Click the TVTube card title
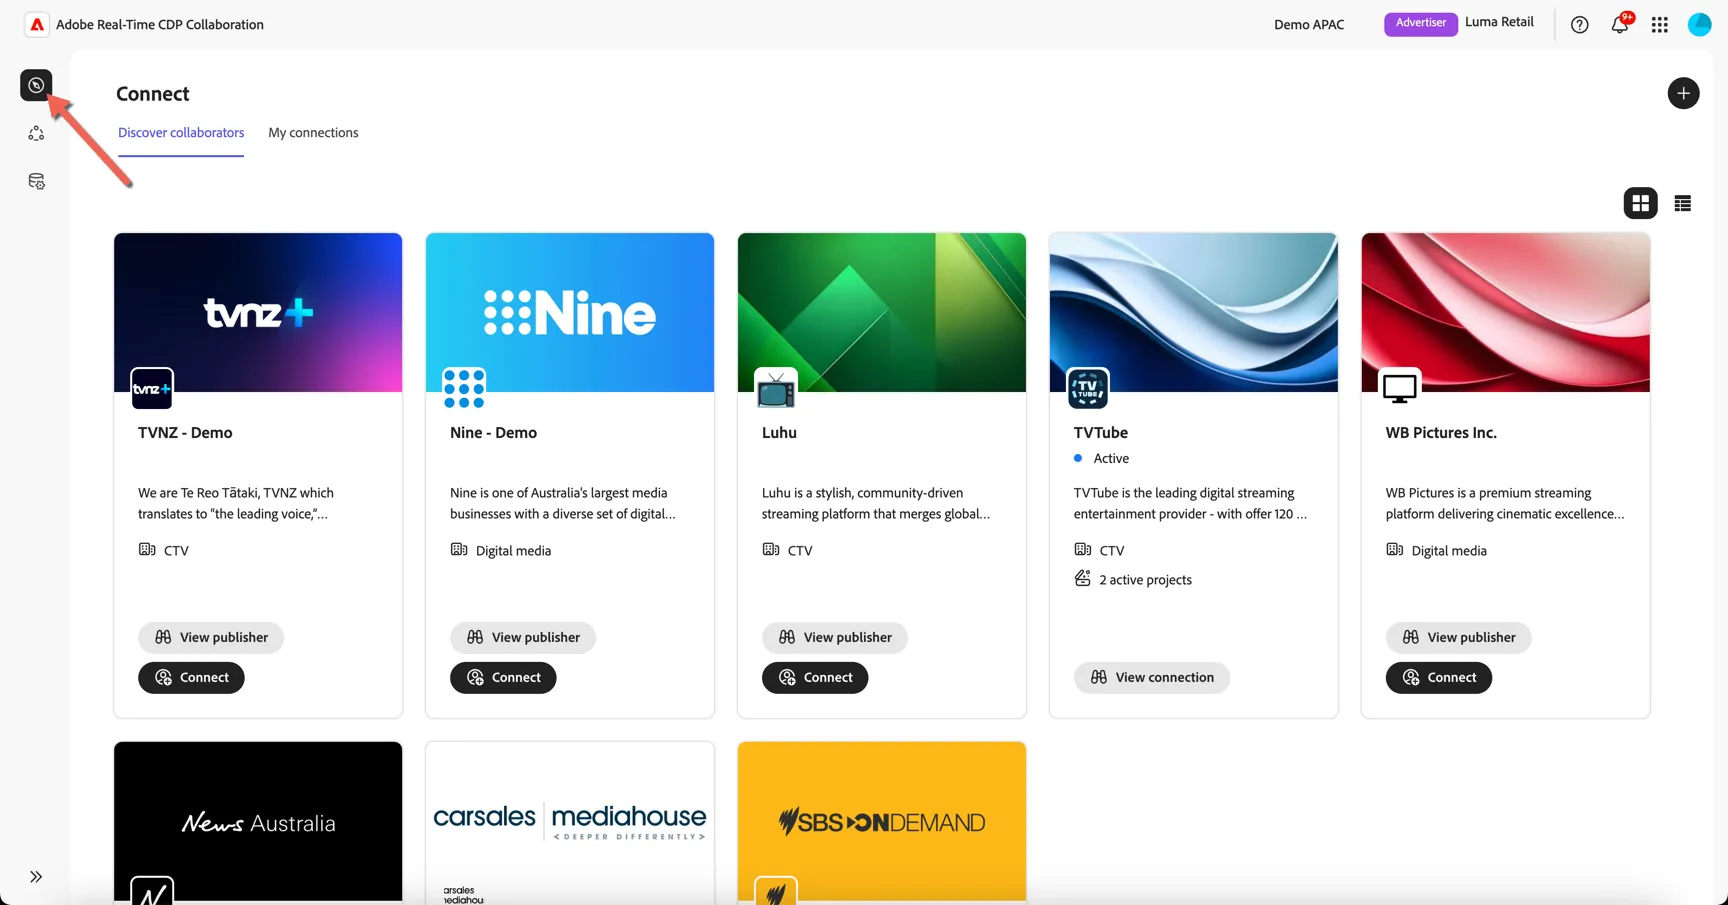 pos(1100,432)
